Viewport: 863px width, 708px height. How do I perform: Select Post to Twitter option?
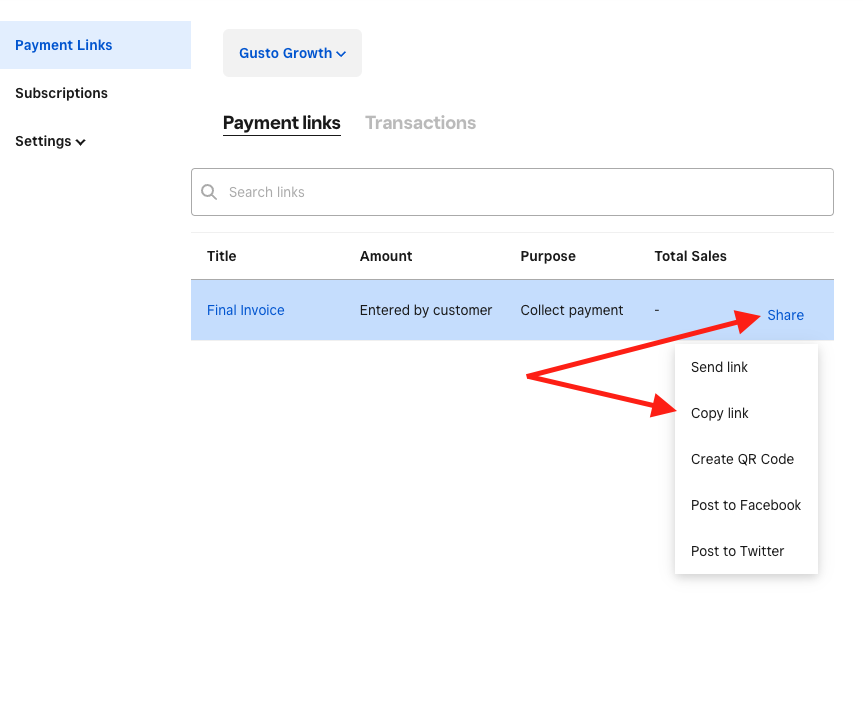tap(746, 551)
